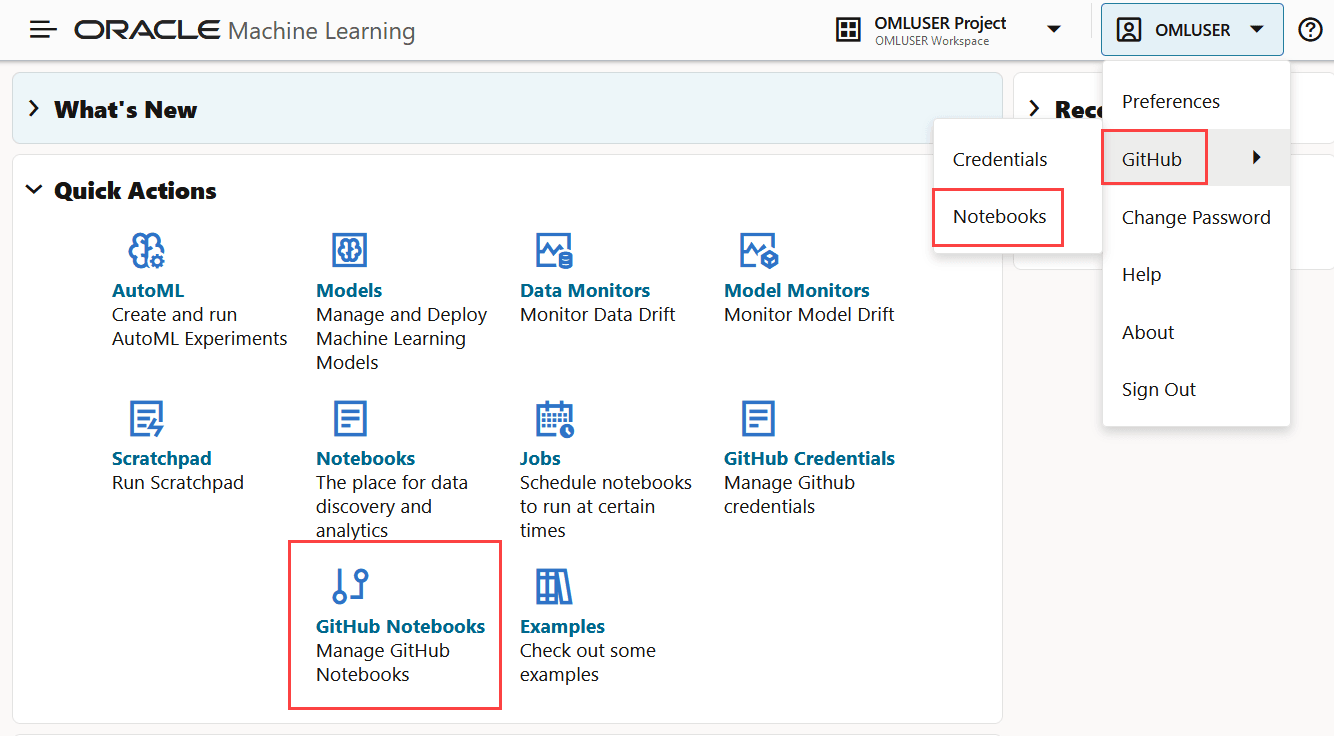This screenshot has height=736, width=1334.
Task: Click the Model Monitors icon
Action: pos(758,250)
